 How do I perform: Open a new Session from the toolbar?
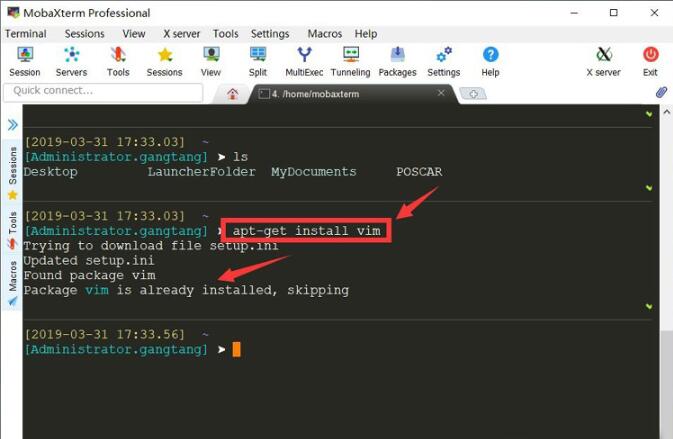point(25,61)
